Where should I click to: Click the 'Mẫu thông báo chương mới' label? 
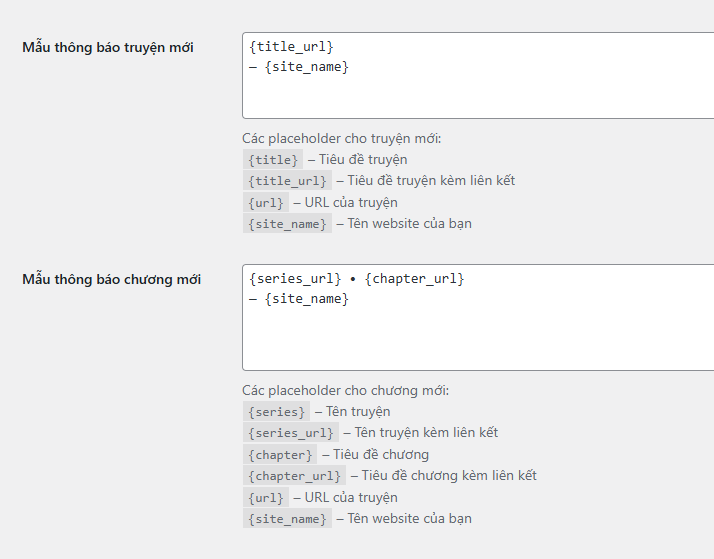pos(112,280)
